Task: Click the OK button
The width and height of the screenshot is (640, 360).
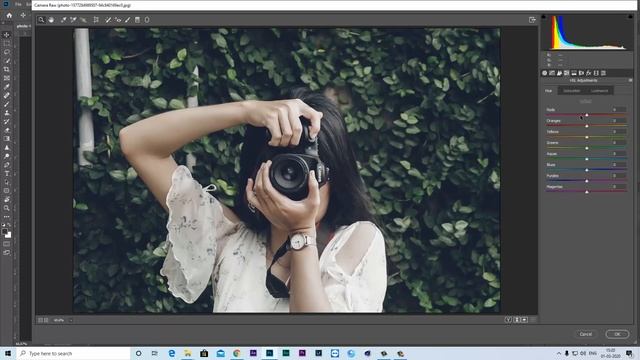Action: [x=617, y=334]
